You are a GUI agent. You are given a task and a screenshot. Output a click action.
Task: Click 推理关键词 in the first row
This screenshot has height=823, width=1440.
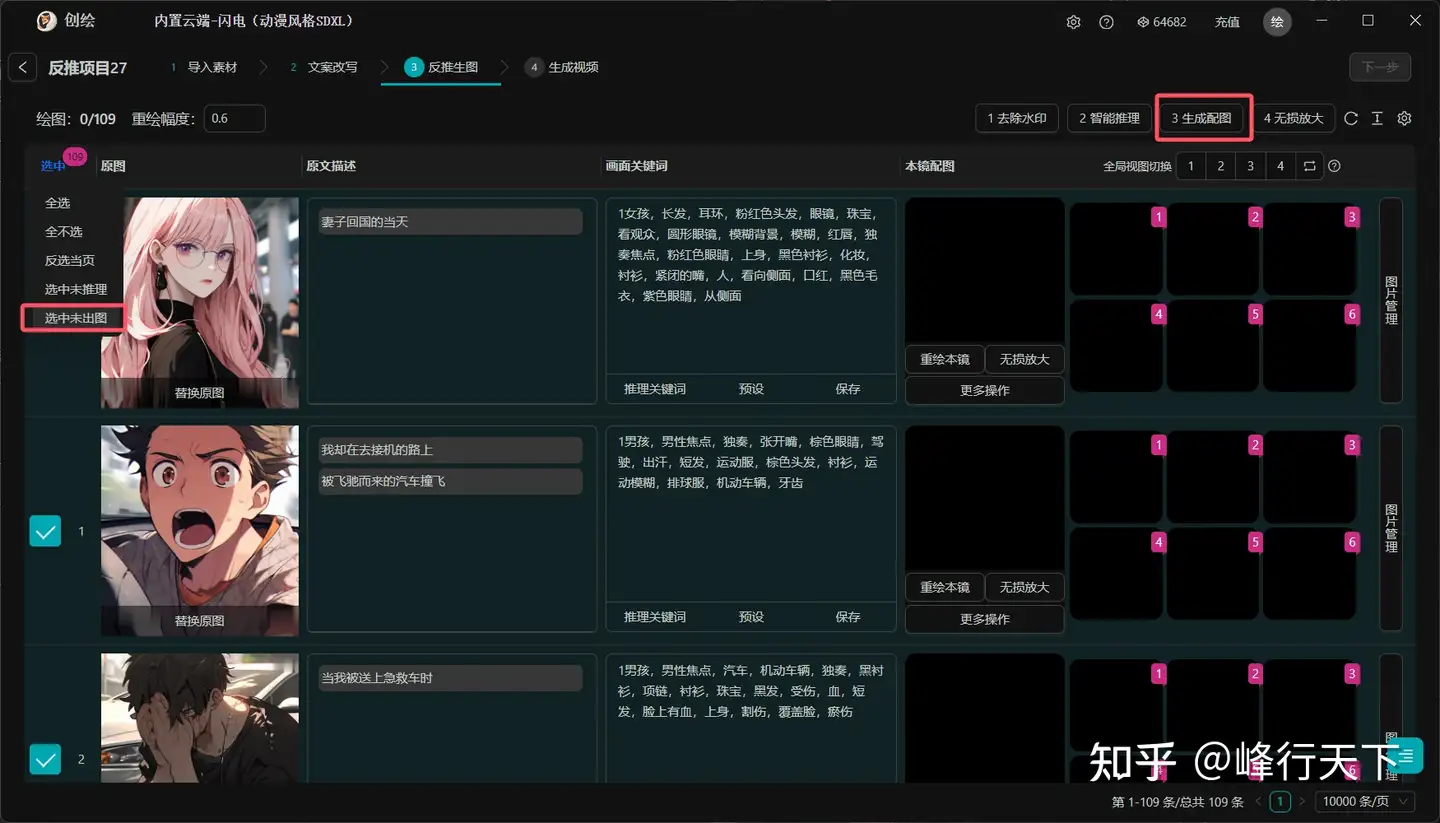tap(655, 389)
